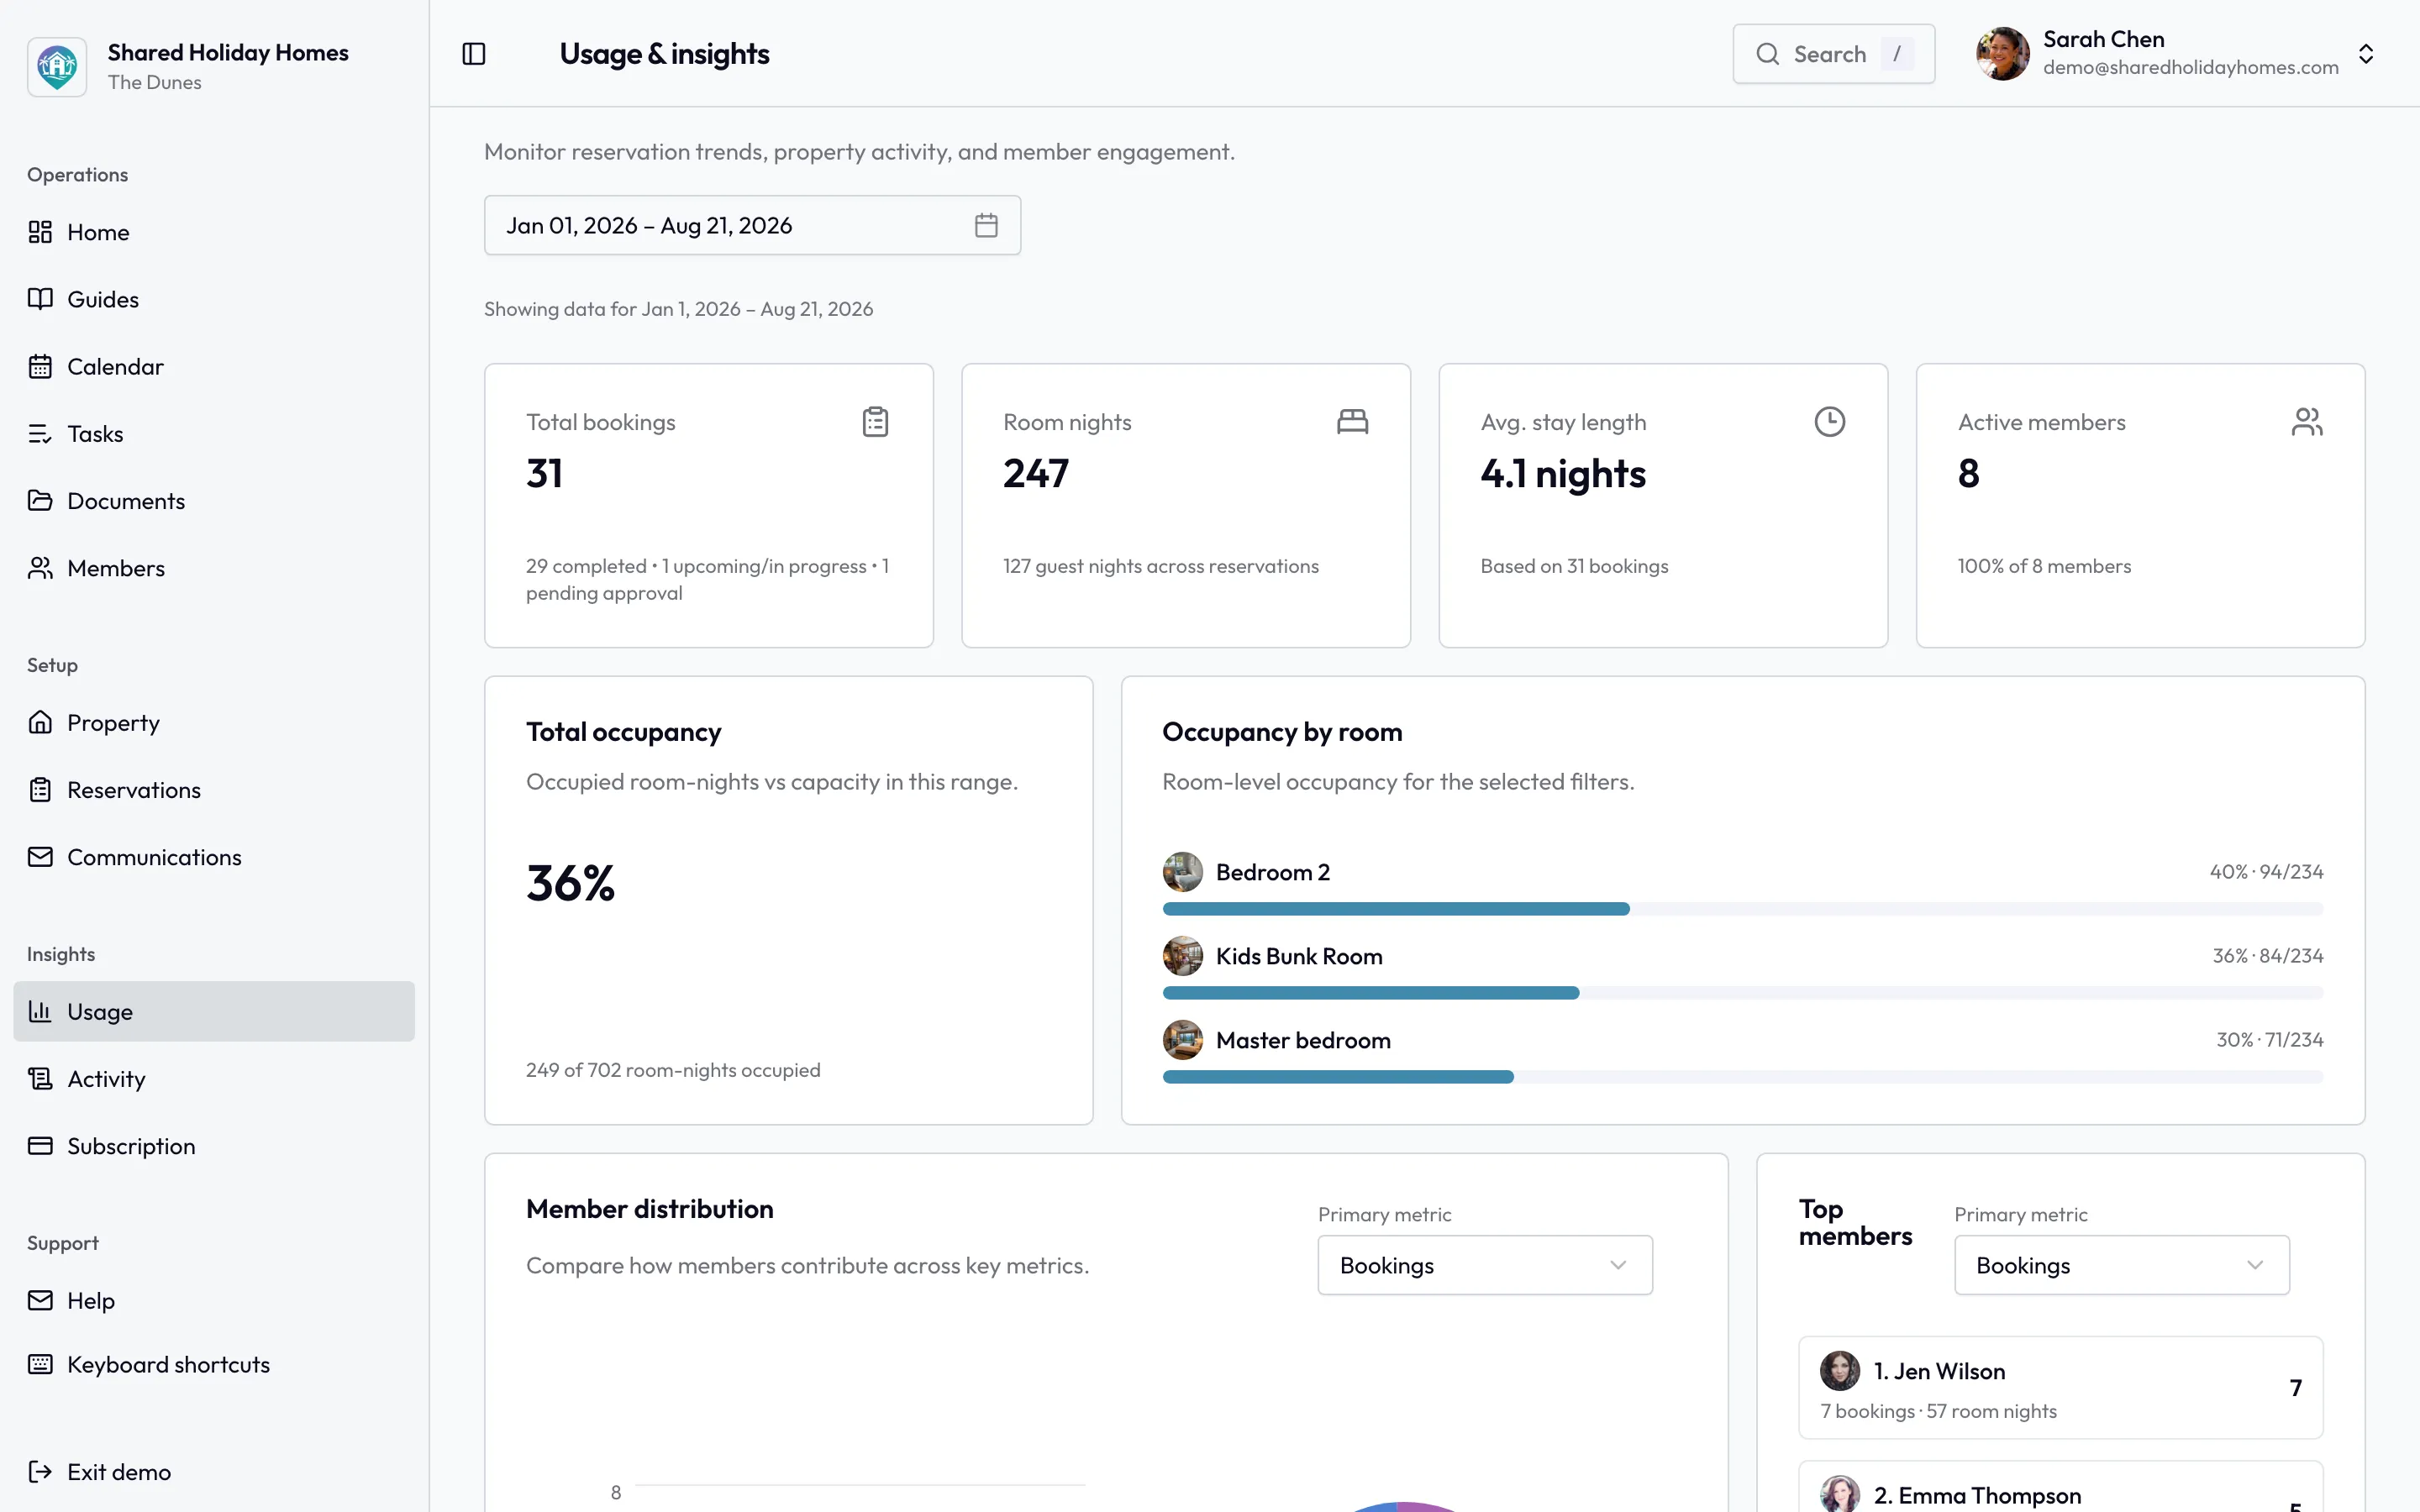Click the Search box
2420x1512 pixels.
(1833, 54)
